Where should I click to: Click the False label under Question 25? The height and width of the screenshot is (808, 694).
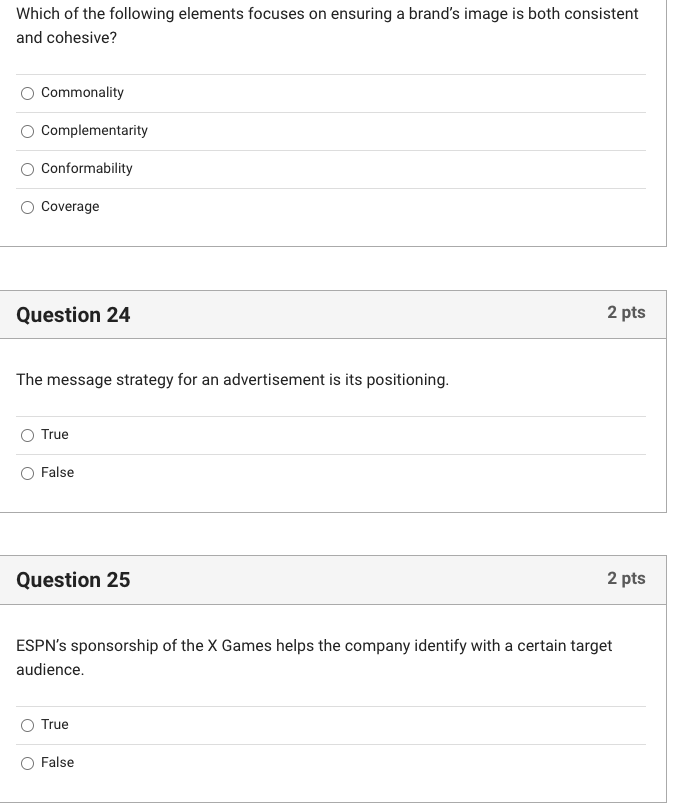tap(59, 763)
